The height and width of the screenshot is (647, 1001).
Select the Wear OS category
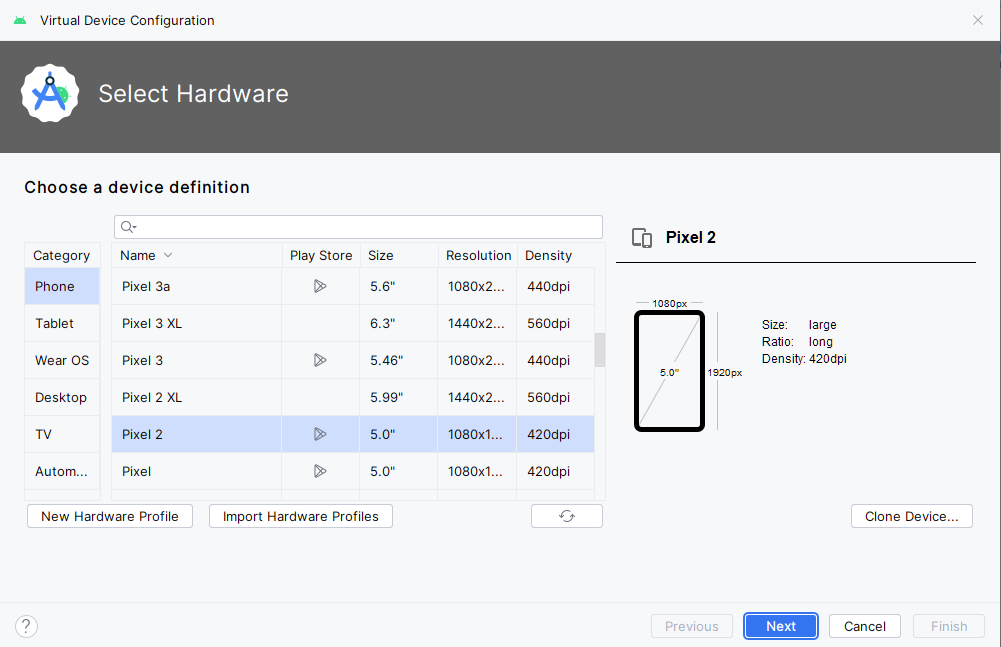coord(62,360)
